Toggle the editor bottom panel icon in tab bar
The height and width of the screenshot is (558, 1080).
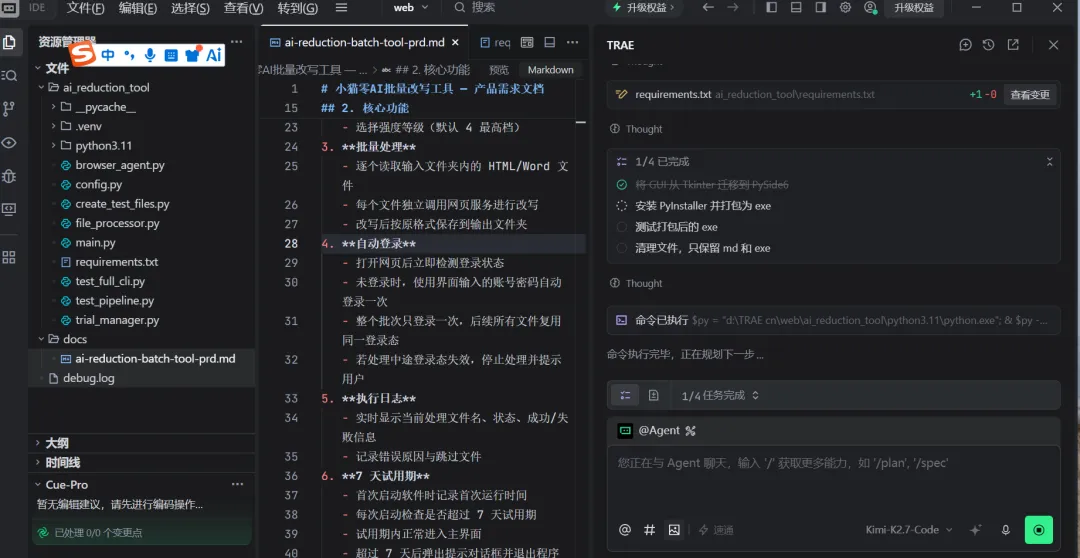click(550, 42)
